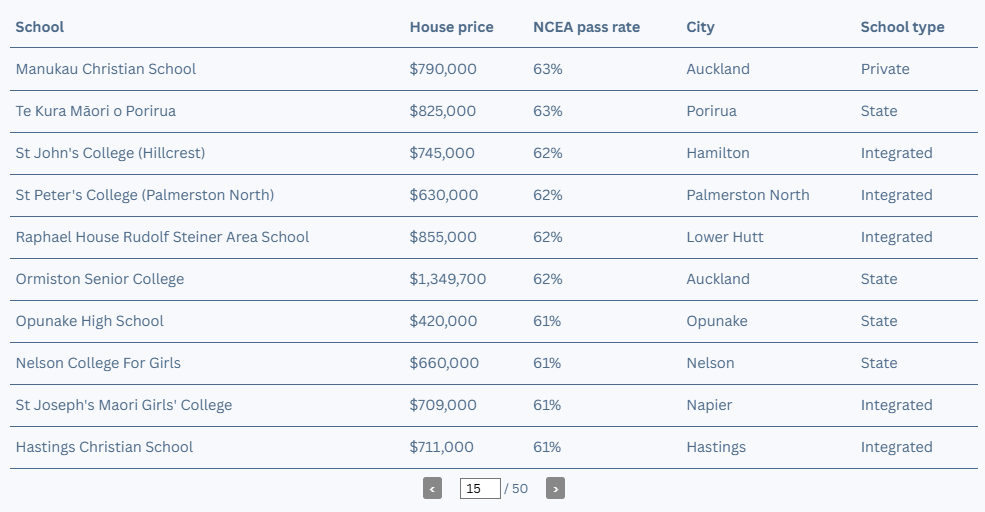Select the Manukau Christian School row
985x512 pixels.
[494, 69]
